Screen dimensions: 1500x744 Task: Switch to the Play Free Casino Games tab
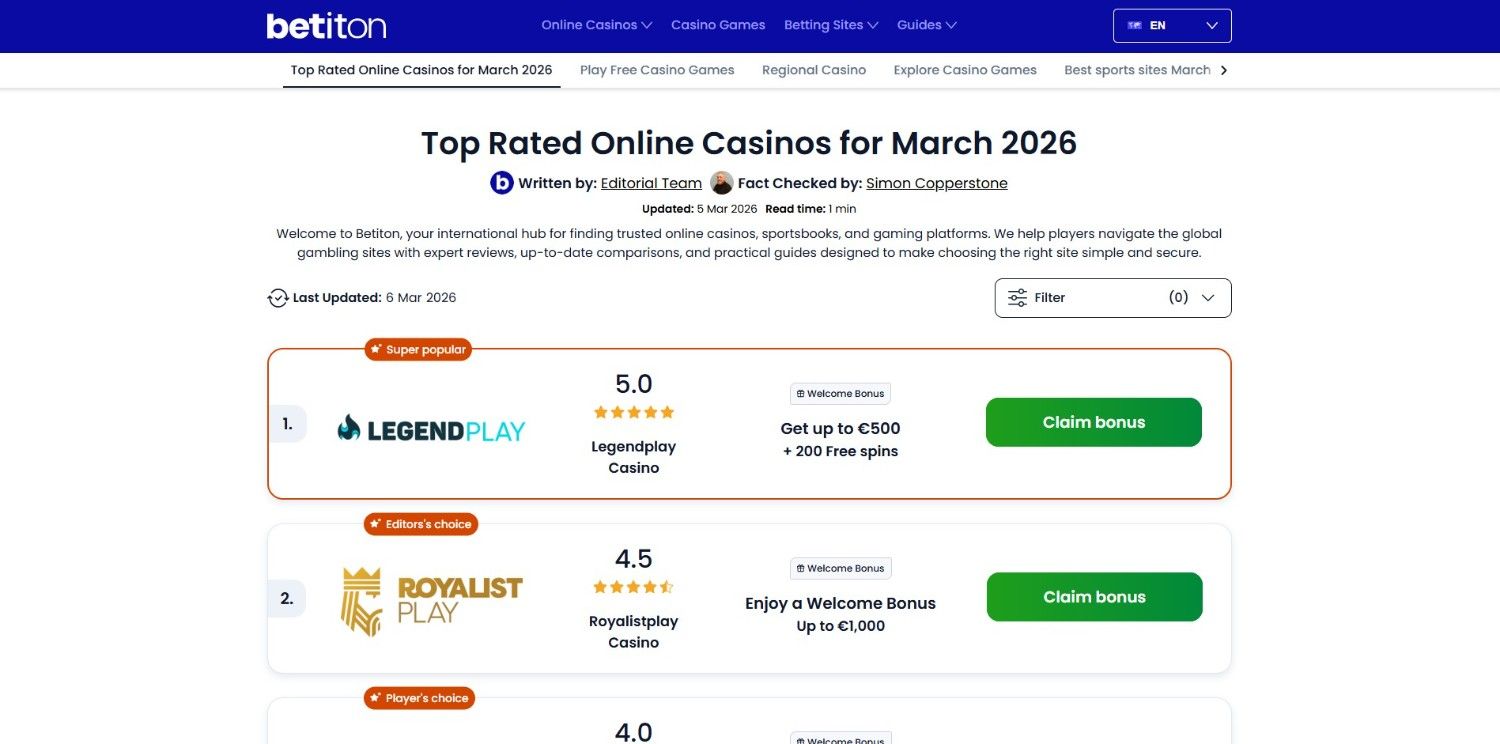657,70
